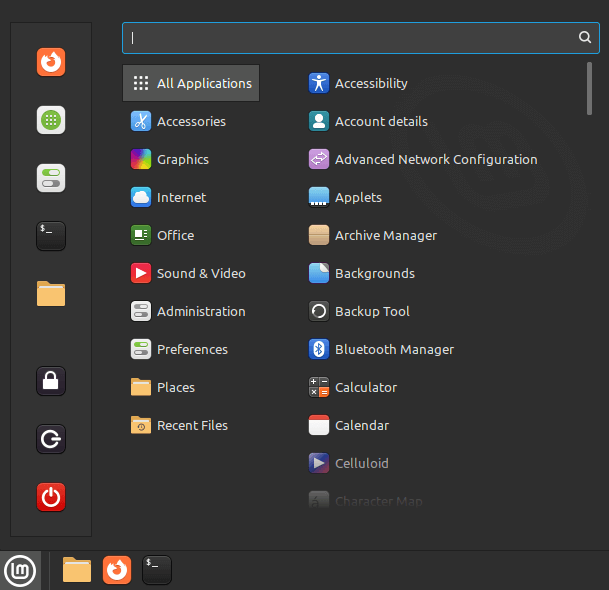Viewport: 609px width, 590px height.
Task: Lock the screen with padlock icon
Action: pyautogui.click(x=51, y=381)
